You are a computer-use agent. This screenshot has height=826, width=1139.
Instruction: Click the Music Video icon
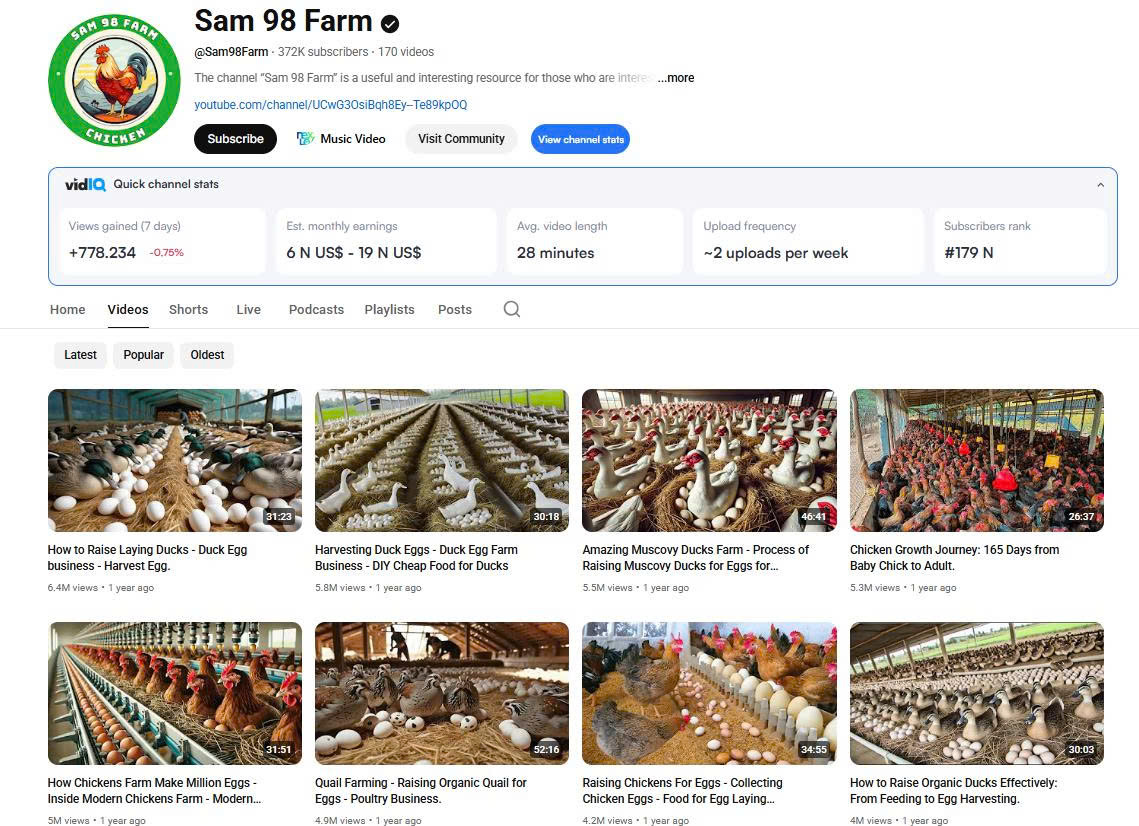pos(305,139)
